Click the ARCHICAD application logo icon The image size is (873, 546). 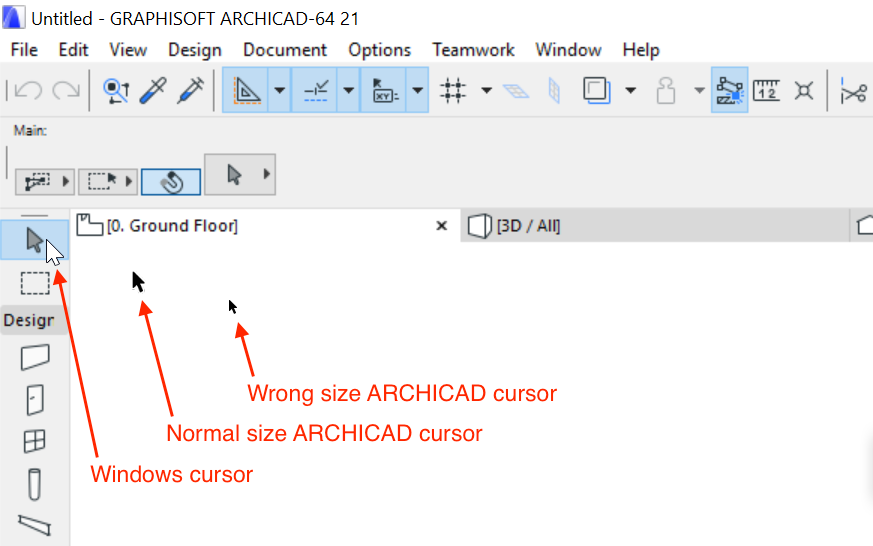(x=13, y=17)
